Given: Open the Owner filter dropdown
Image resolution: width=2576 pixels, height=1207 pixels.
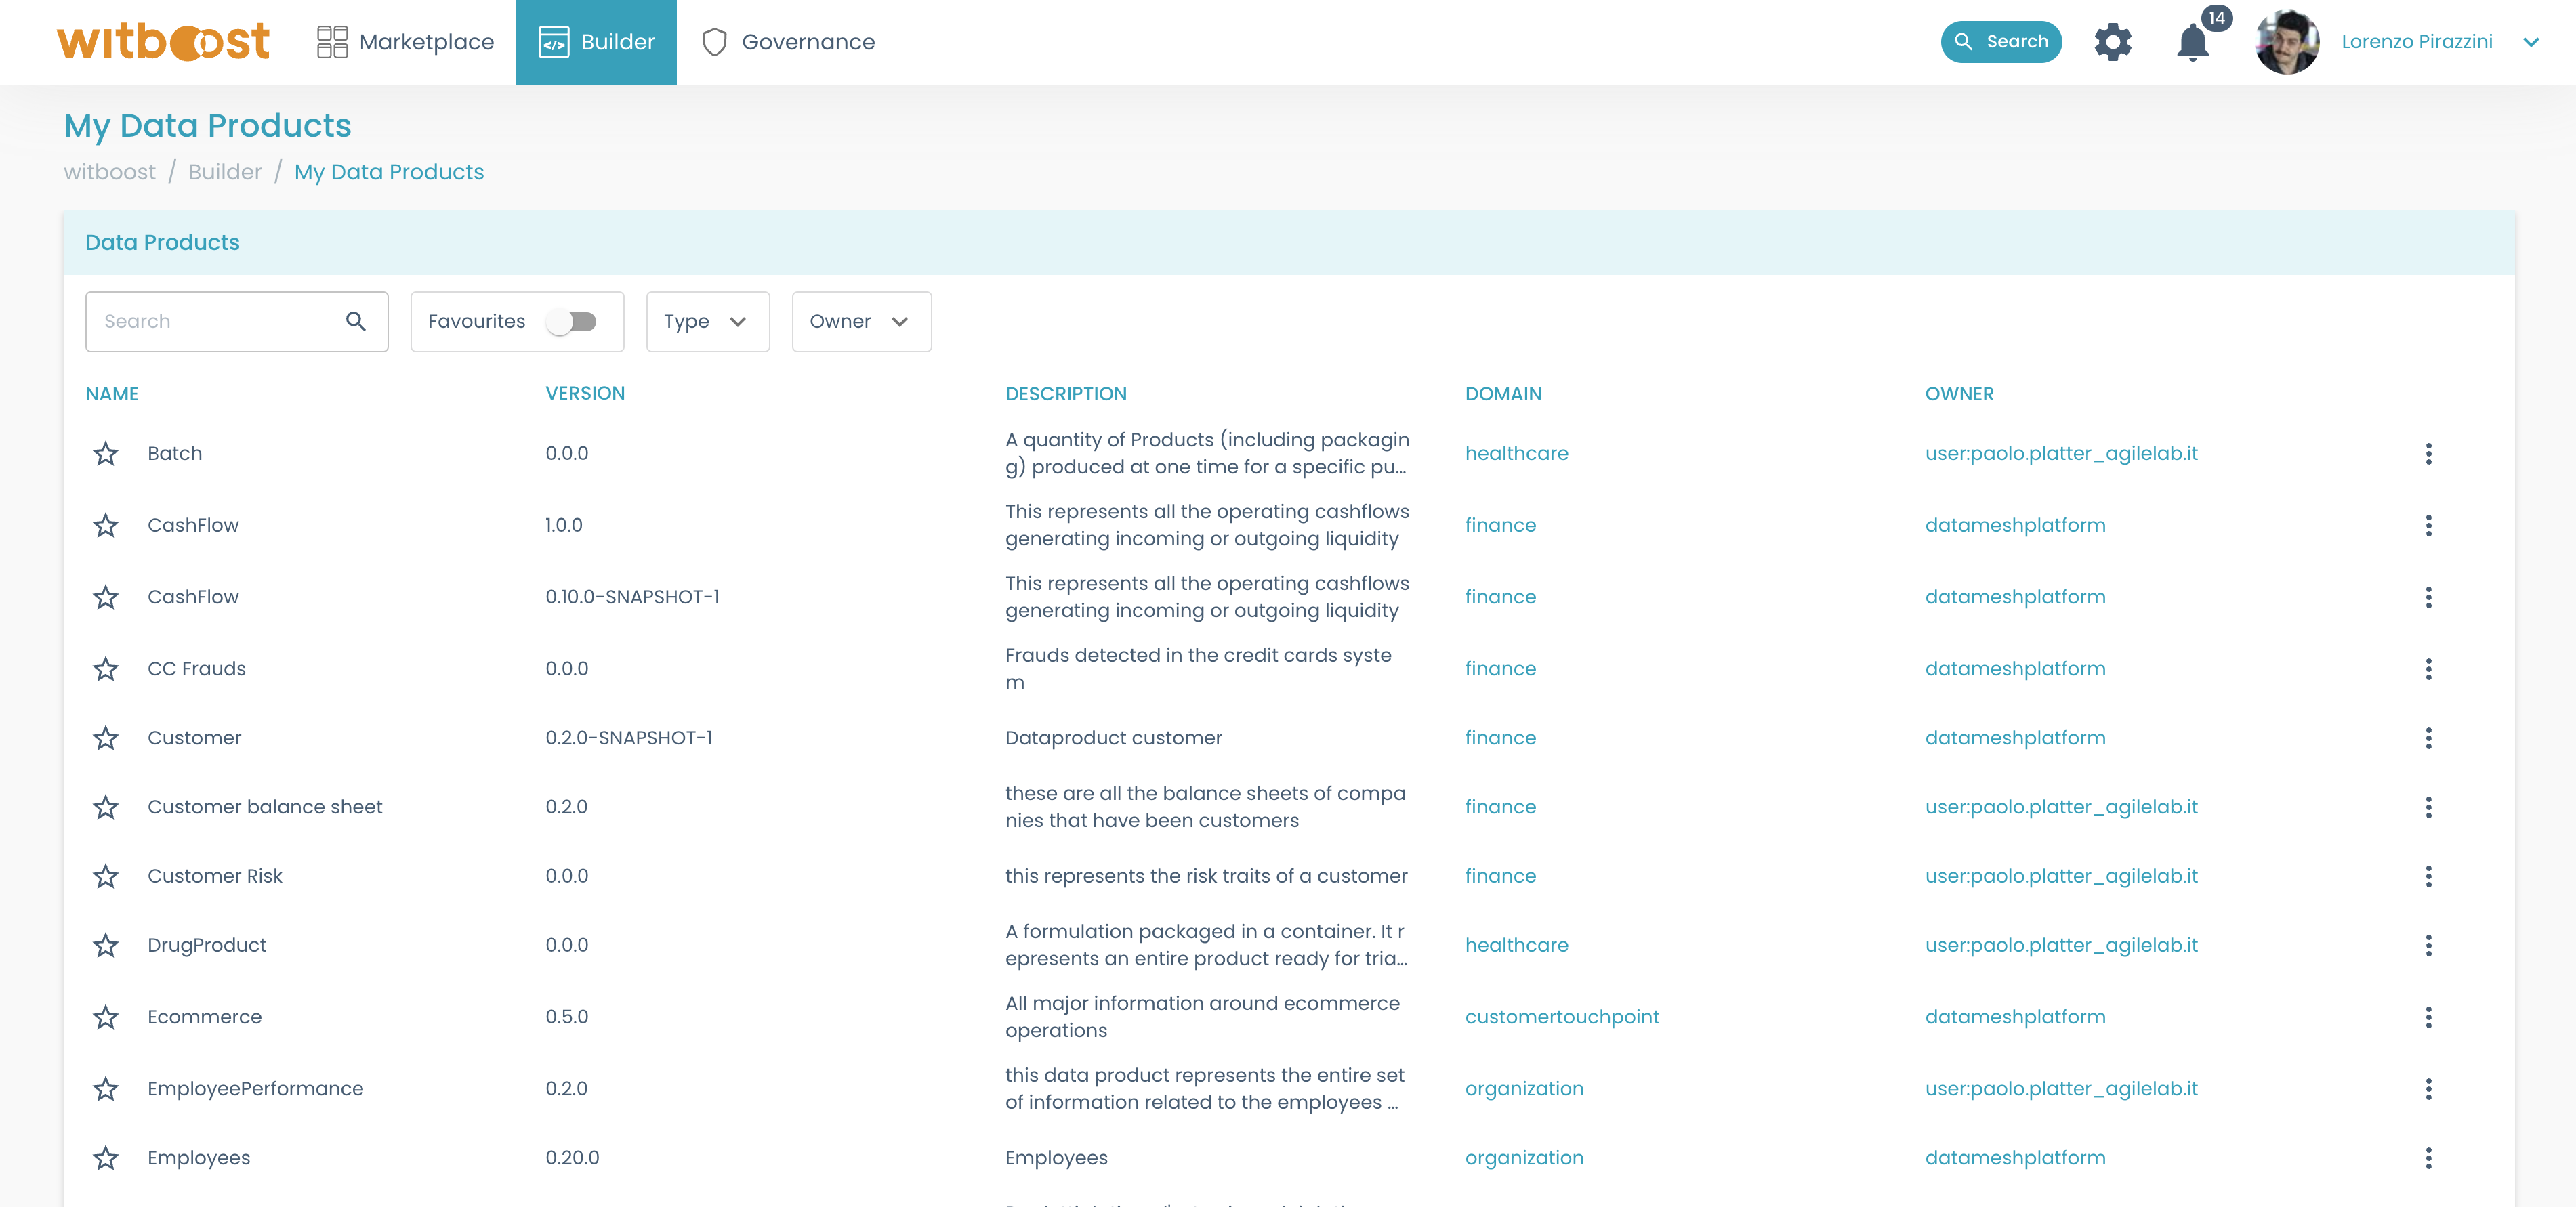Looking at the screenshot, I should [860, 321].
